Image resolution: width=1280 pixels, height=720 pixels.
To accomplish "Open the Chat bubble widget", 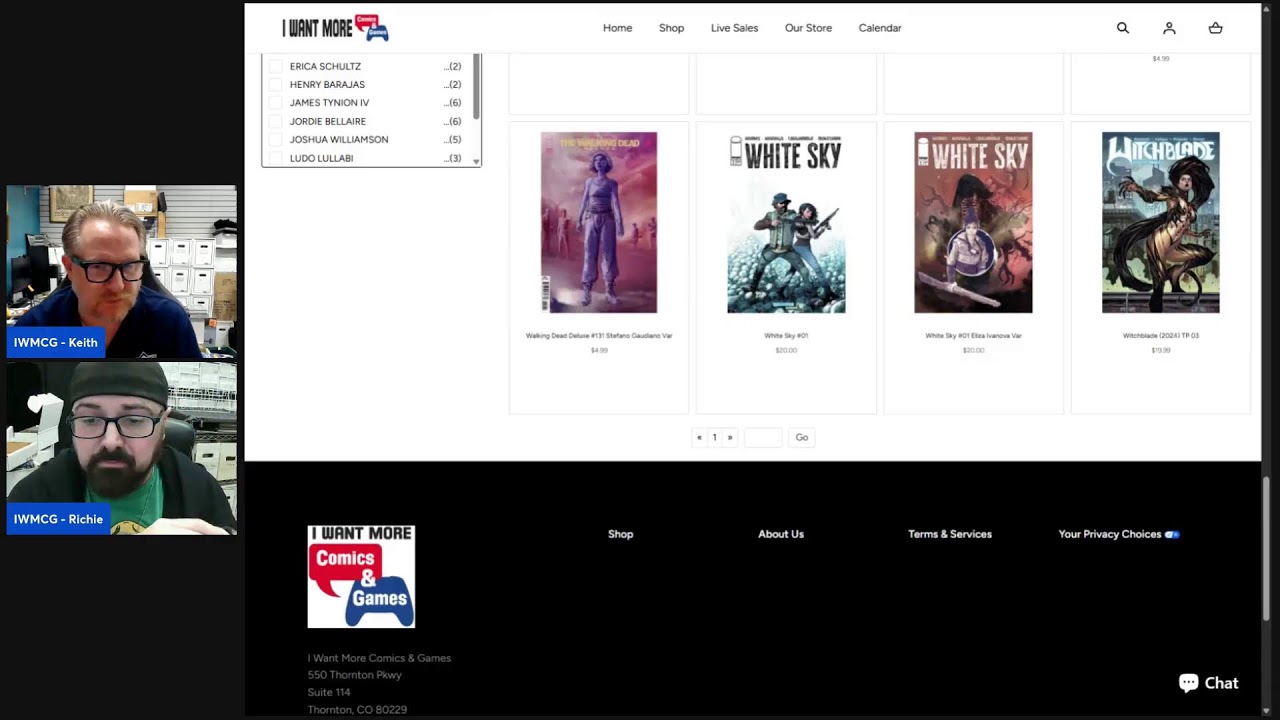I will (x=1208, y=683).
